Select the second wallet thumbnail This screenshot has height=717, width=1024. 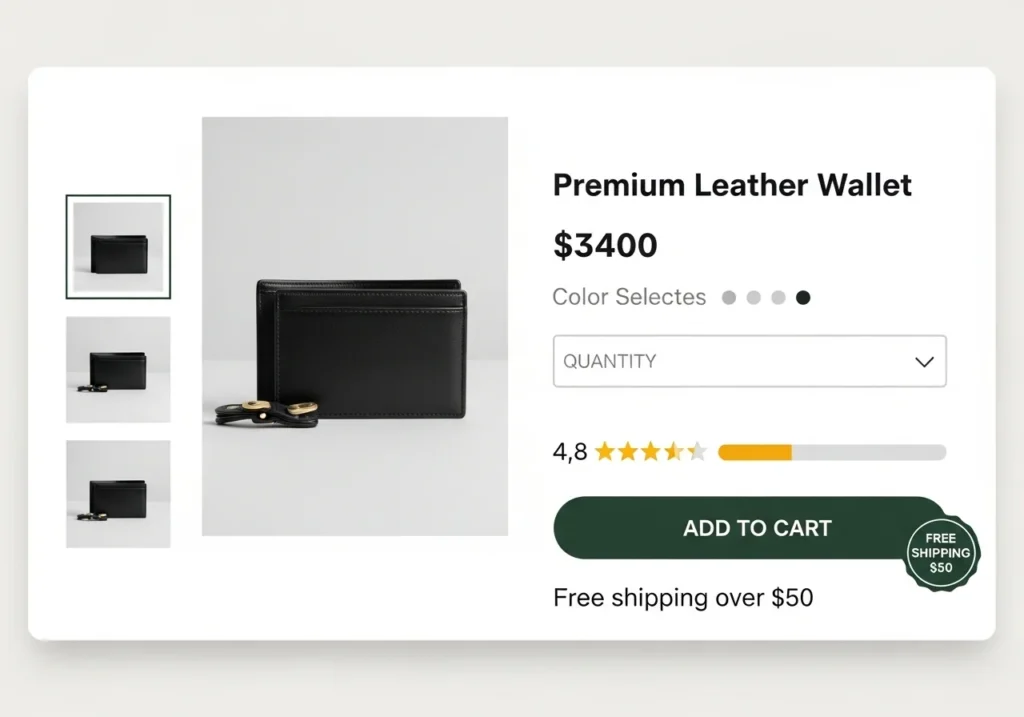click(x=118, y=370)
